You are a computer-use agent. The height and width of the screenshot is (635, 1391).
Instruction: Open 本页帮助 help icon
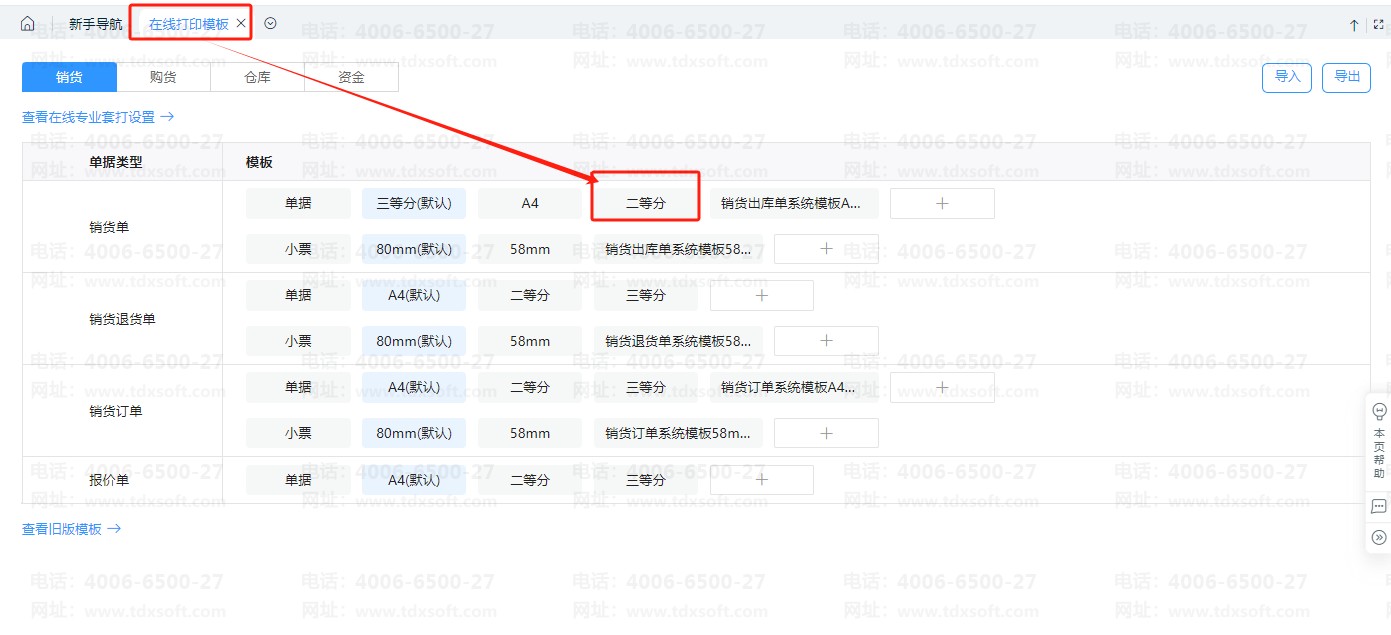point(1379,441)
